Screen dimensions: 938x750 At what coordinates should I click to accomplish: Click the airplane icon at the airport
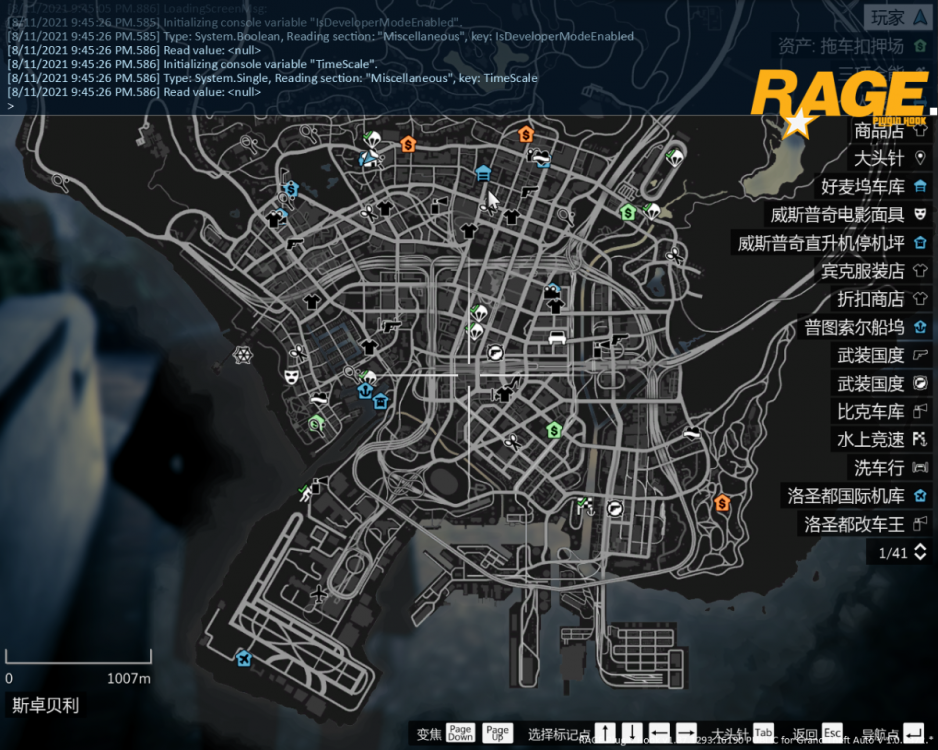[x=319, y=594]
